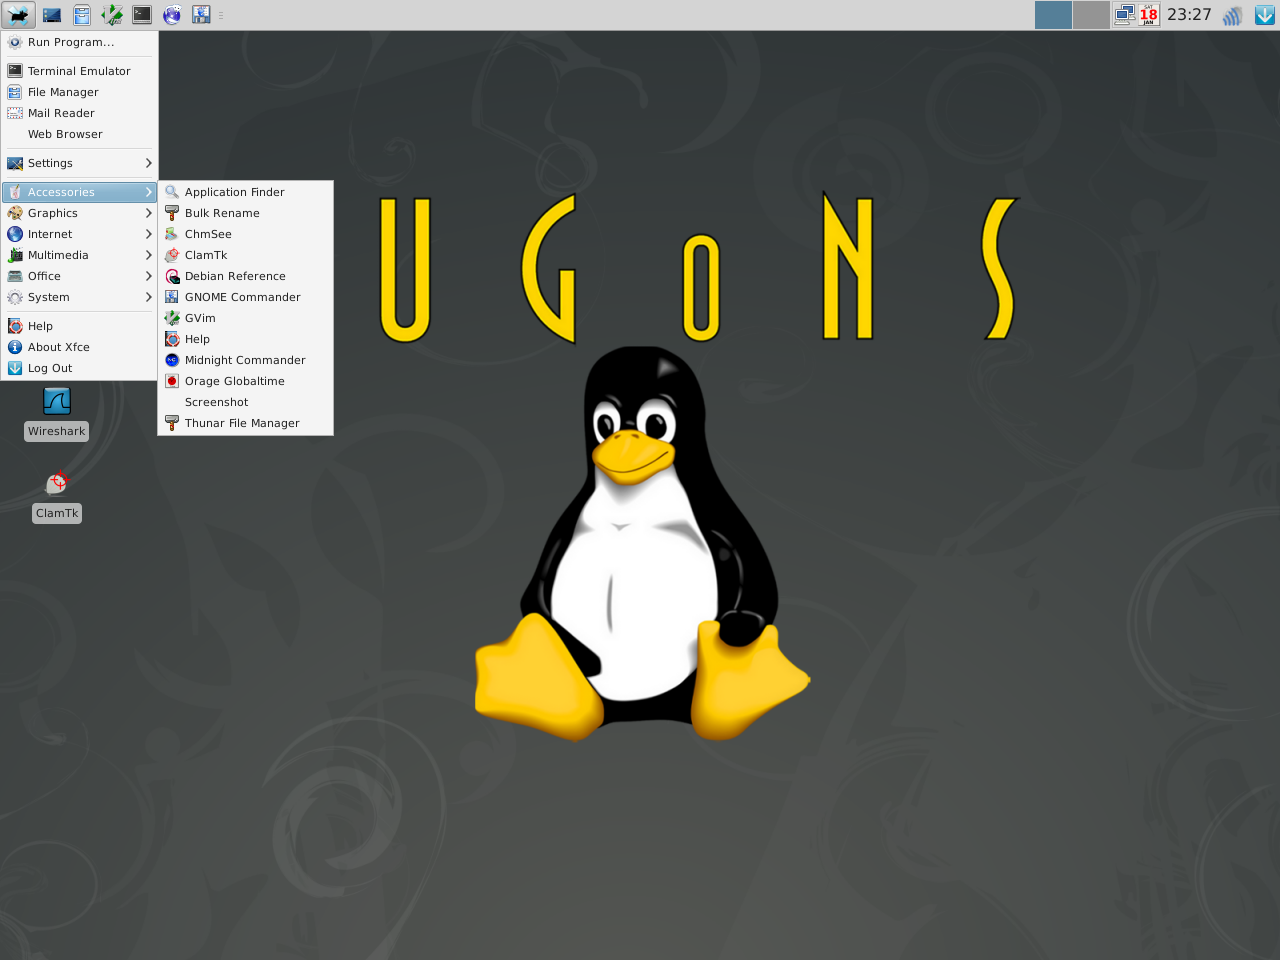Switch to the second grey workspace
Image resolution: width=1280 pixels, height=960 pixels.
1091,15
